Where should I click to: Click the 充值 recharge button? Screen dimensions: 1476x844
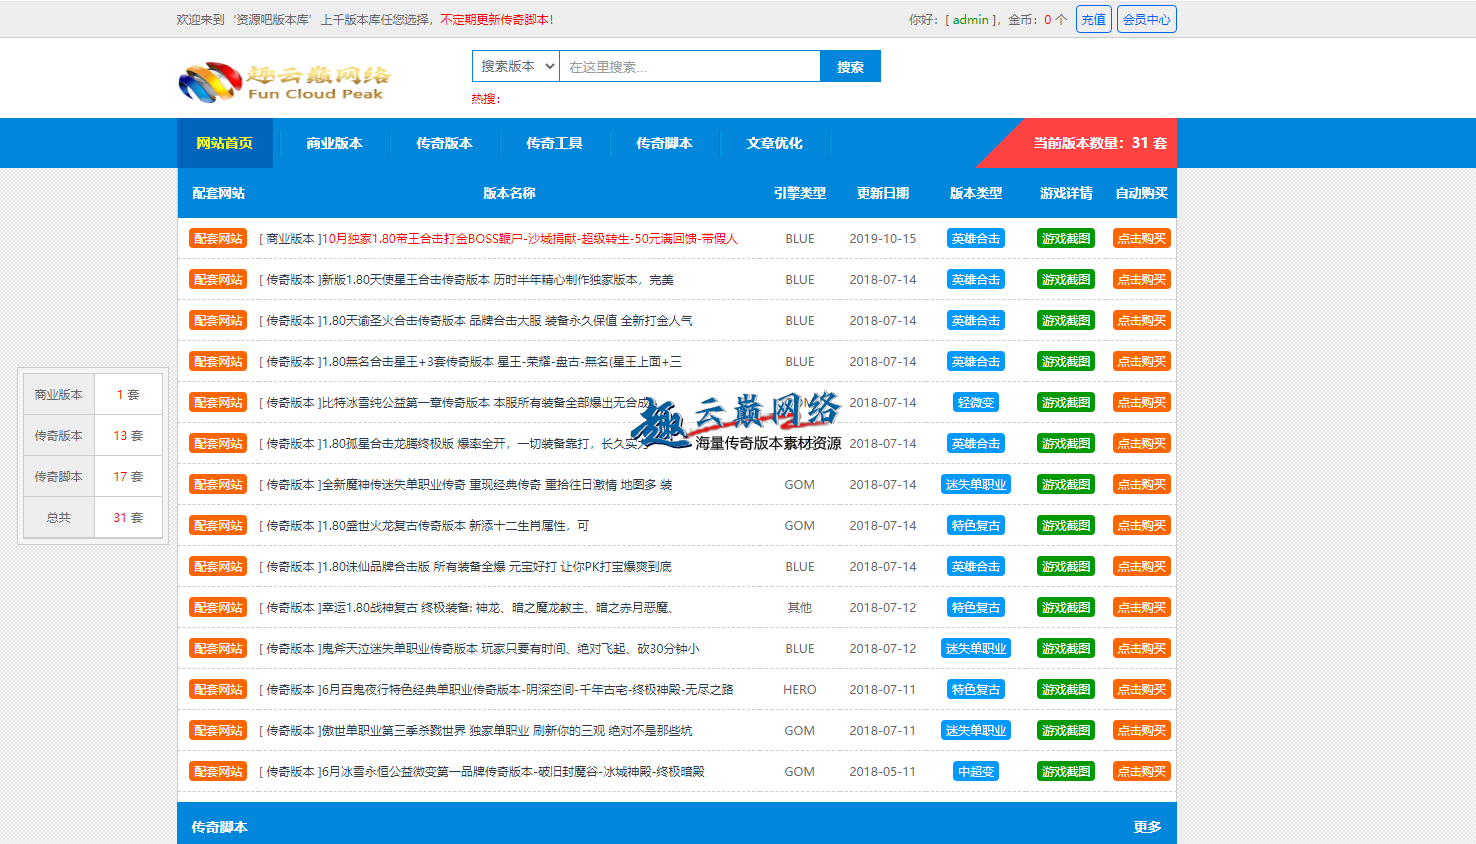pos(1093,19)
